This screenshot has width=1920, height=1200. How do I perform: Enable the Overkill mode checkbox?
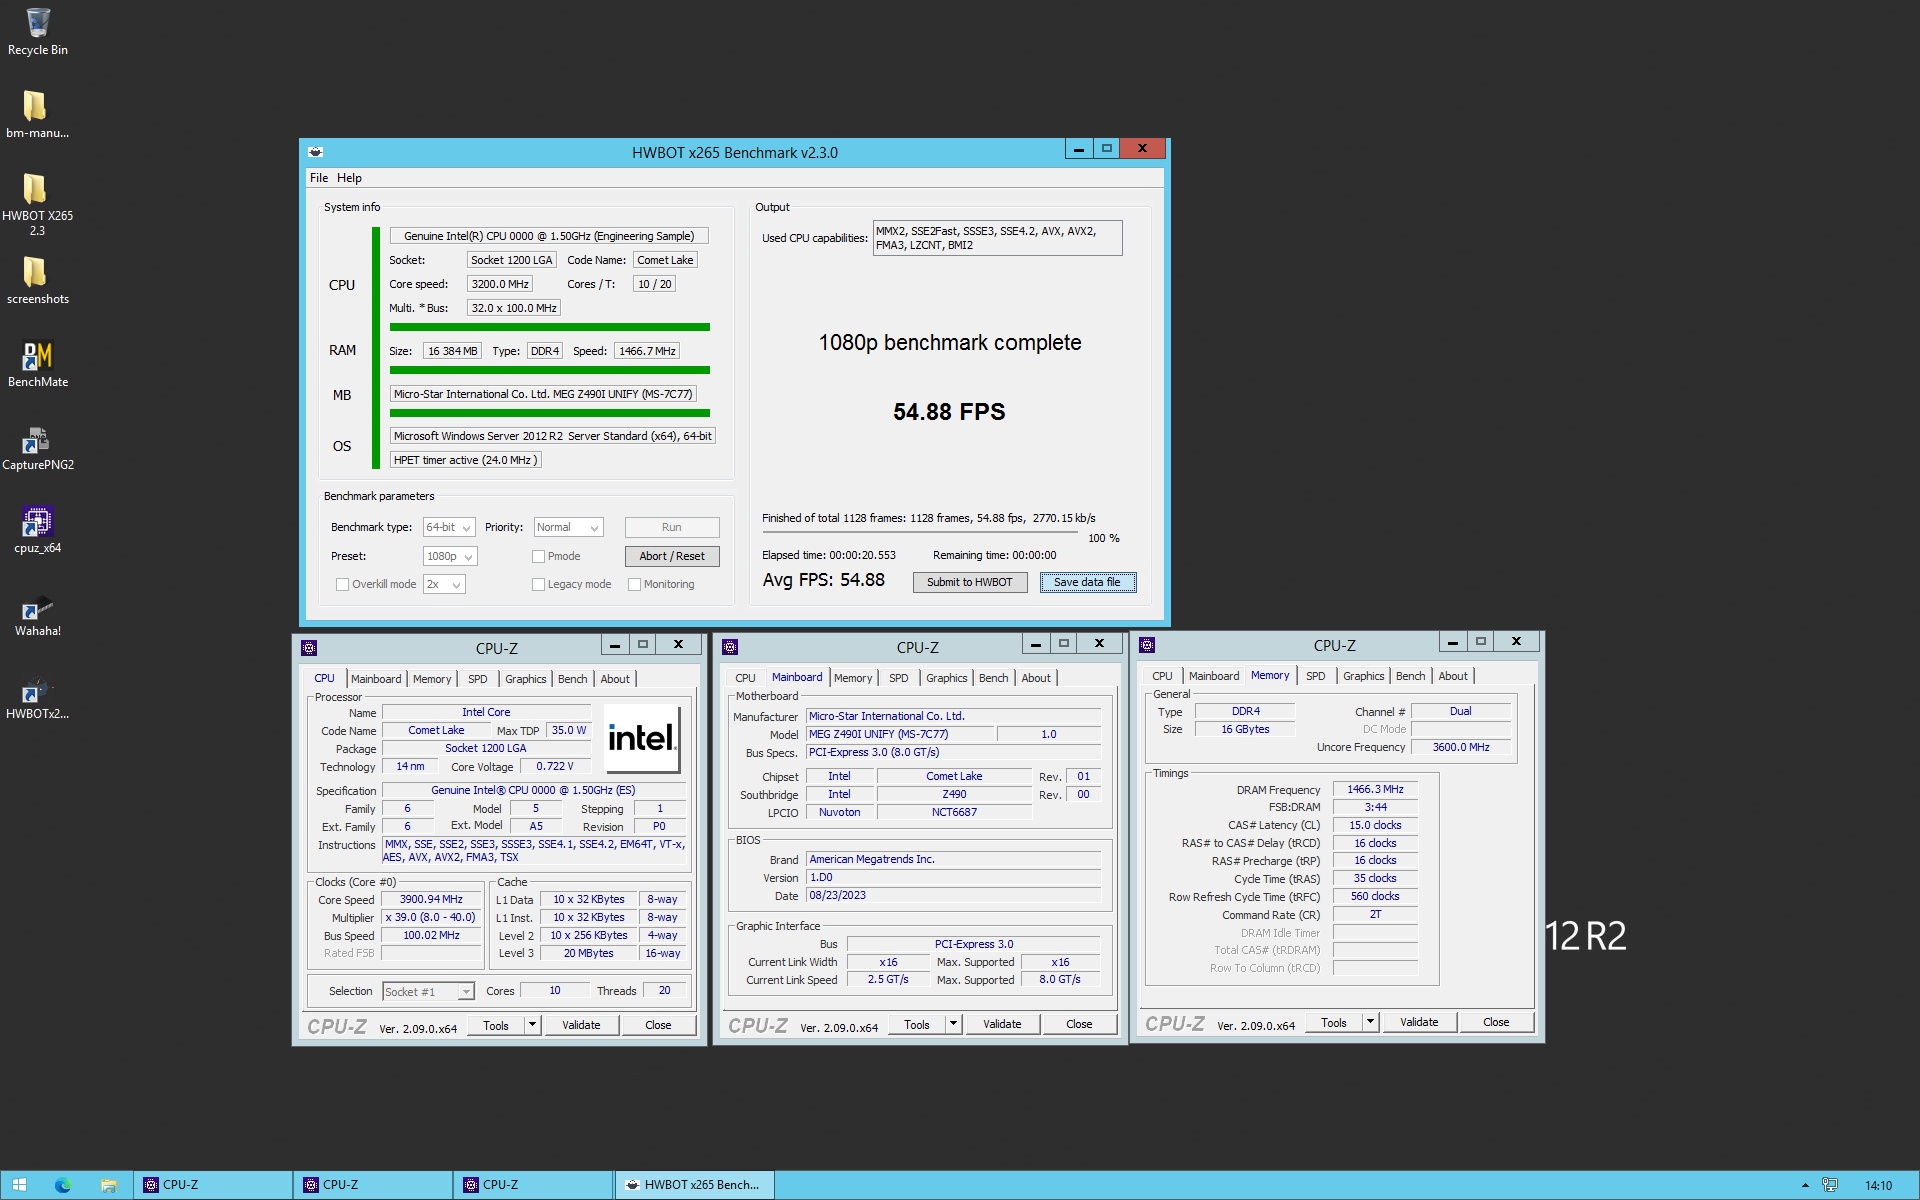pyautogui.click(x=342, y=584)
